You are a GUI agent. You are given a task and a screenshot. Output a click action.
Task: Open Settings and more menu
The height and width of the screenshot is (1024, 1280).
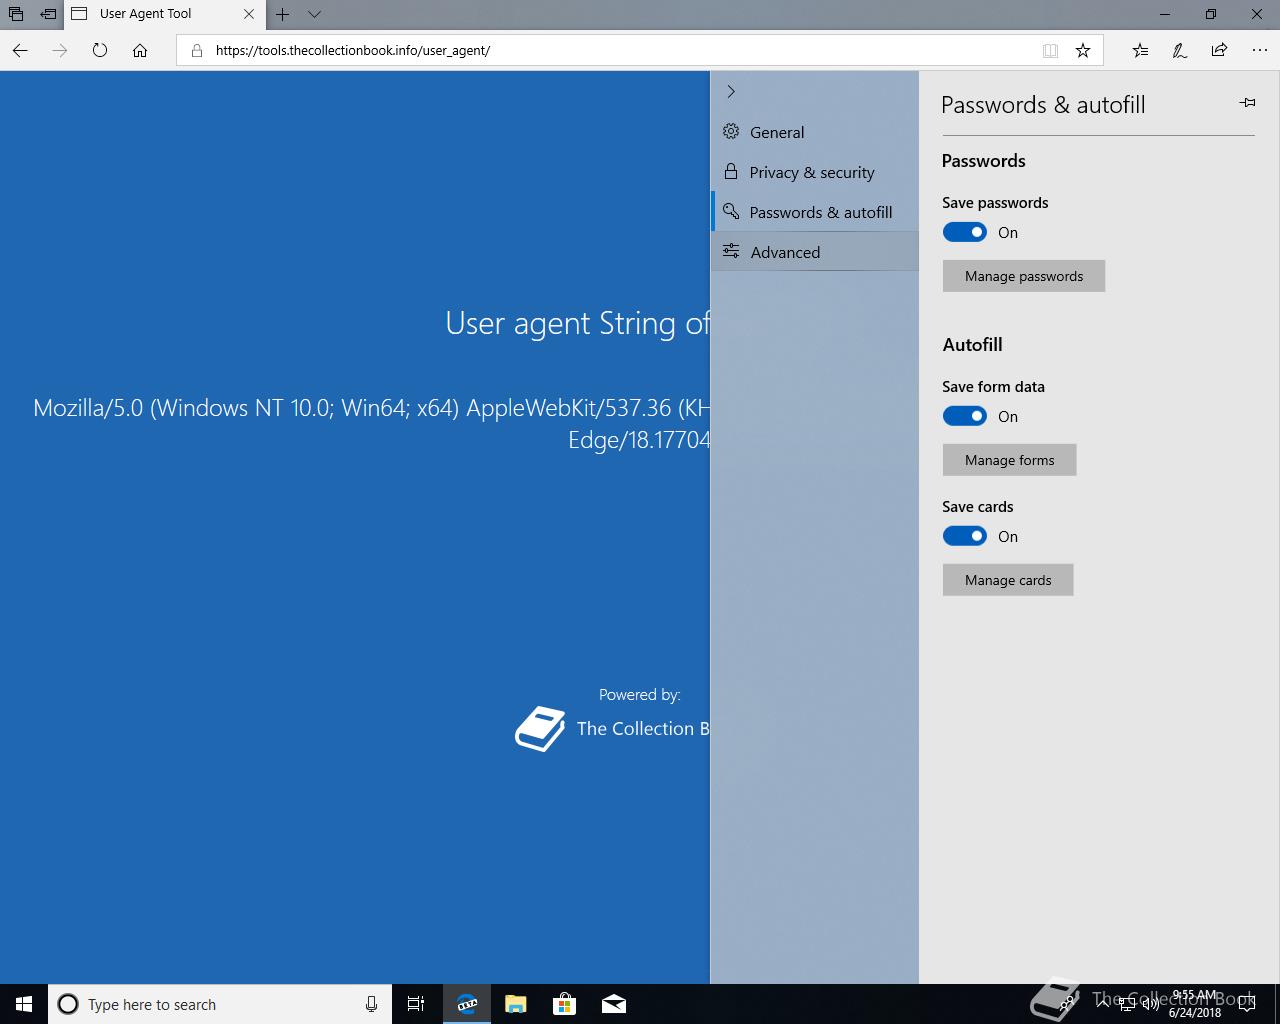pos(1259,50)
